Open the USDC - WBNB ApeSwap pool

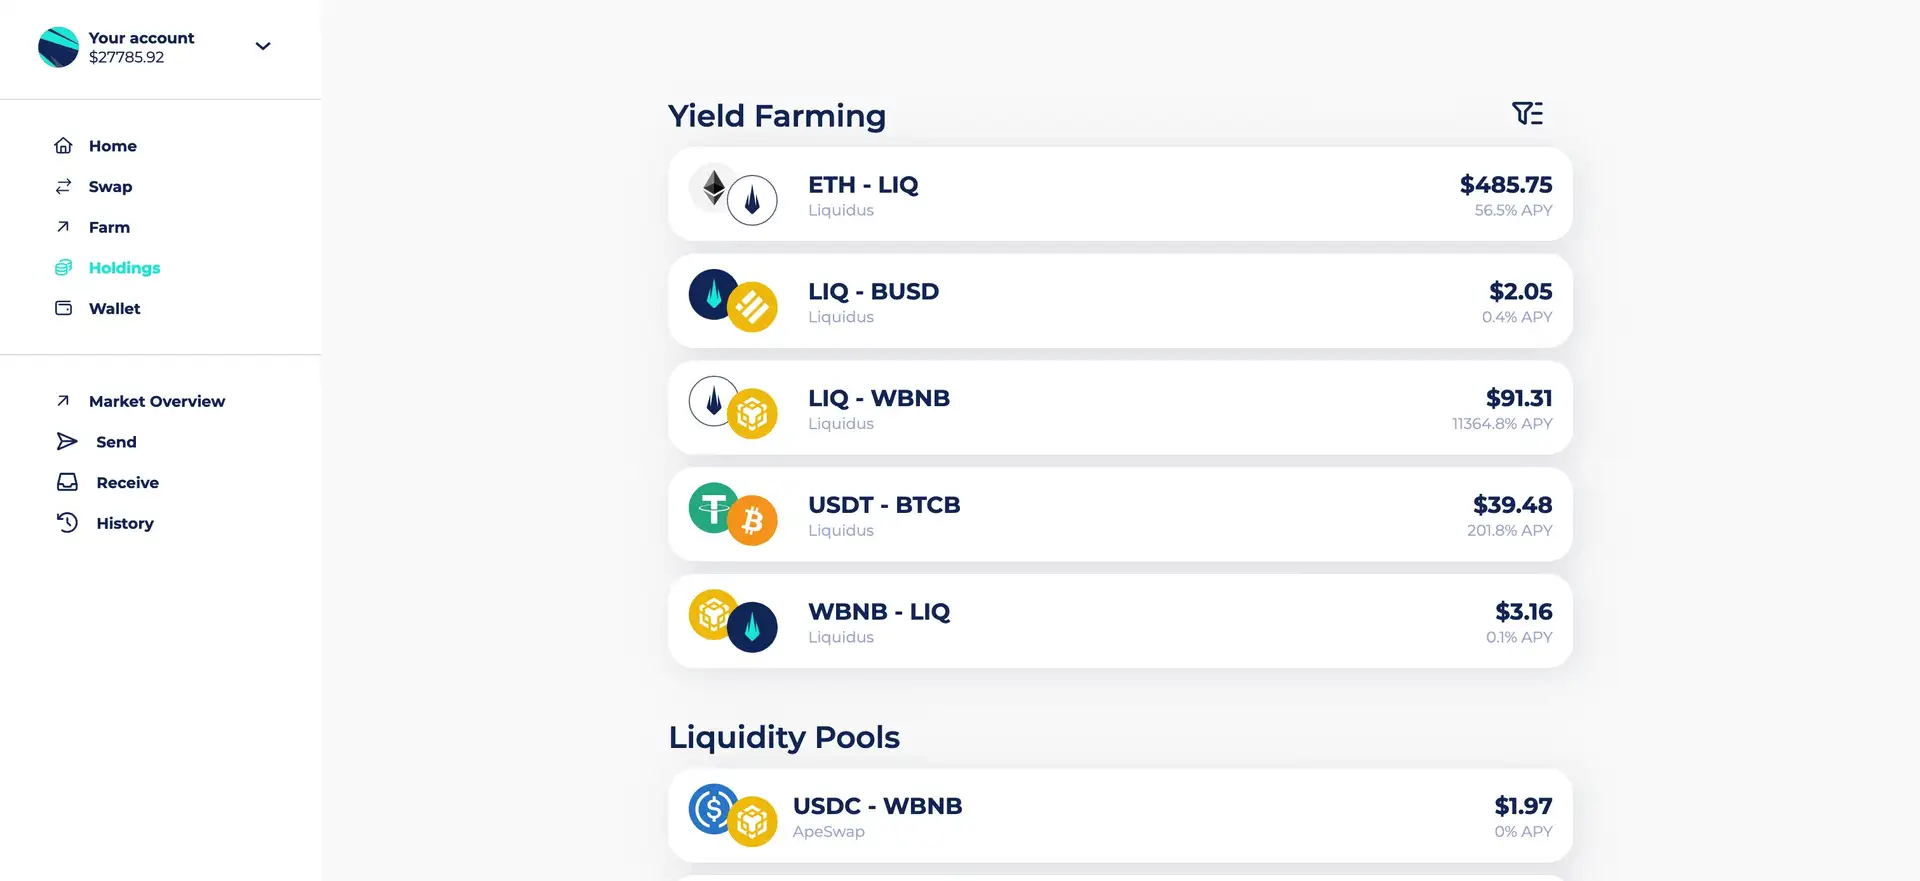point(1120,816)
